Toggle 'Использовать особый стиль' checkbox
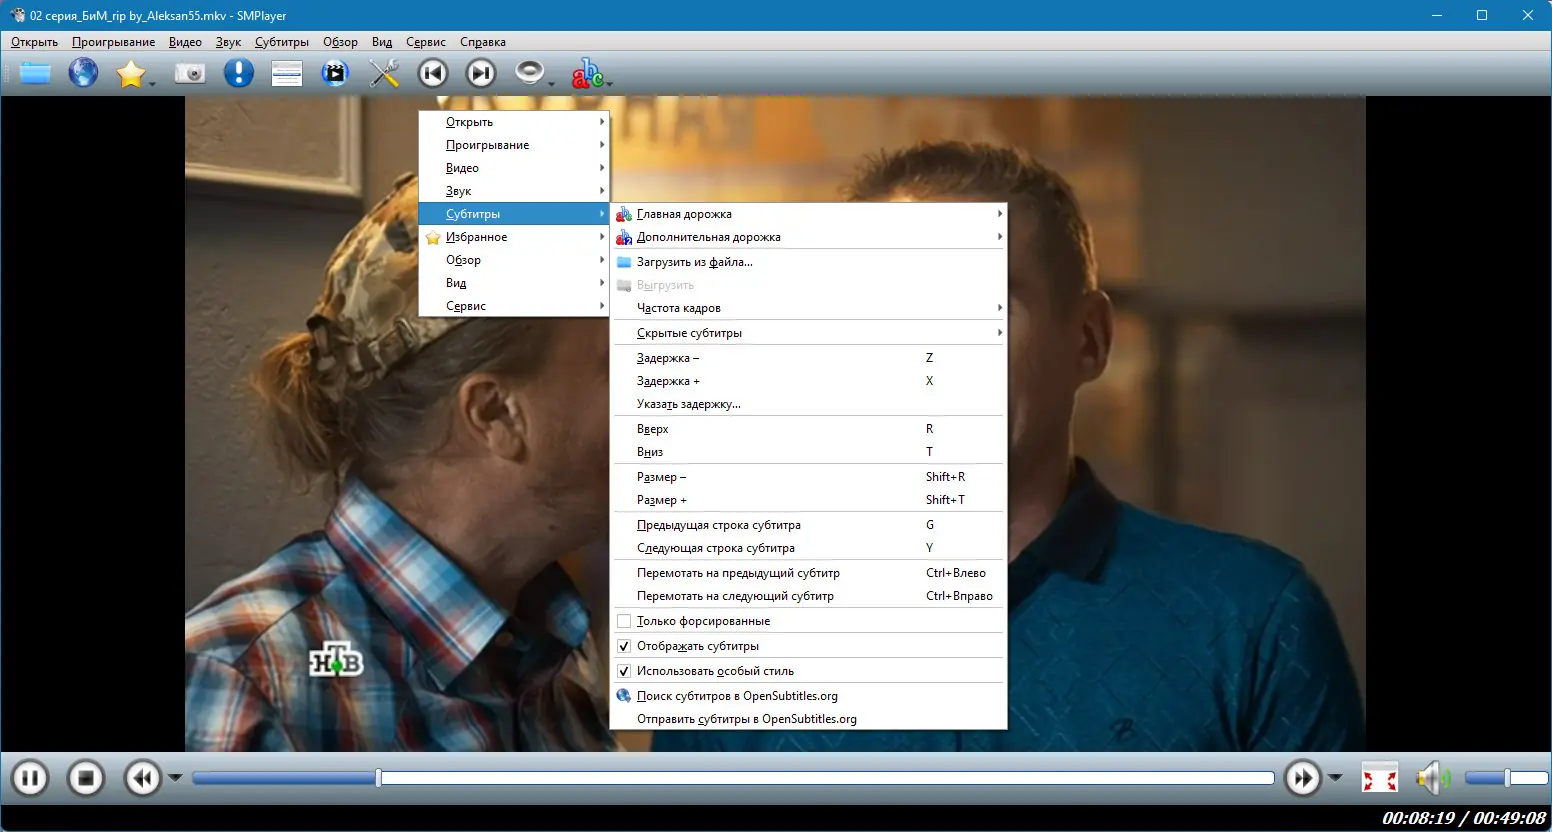This screenshot has height=832, width=1552. click(x=624, y=671)
